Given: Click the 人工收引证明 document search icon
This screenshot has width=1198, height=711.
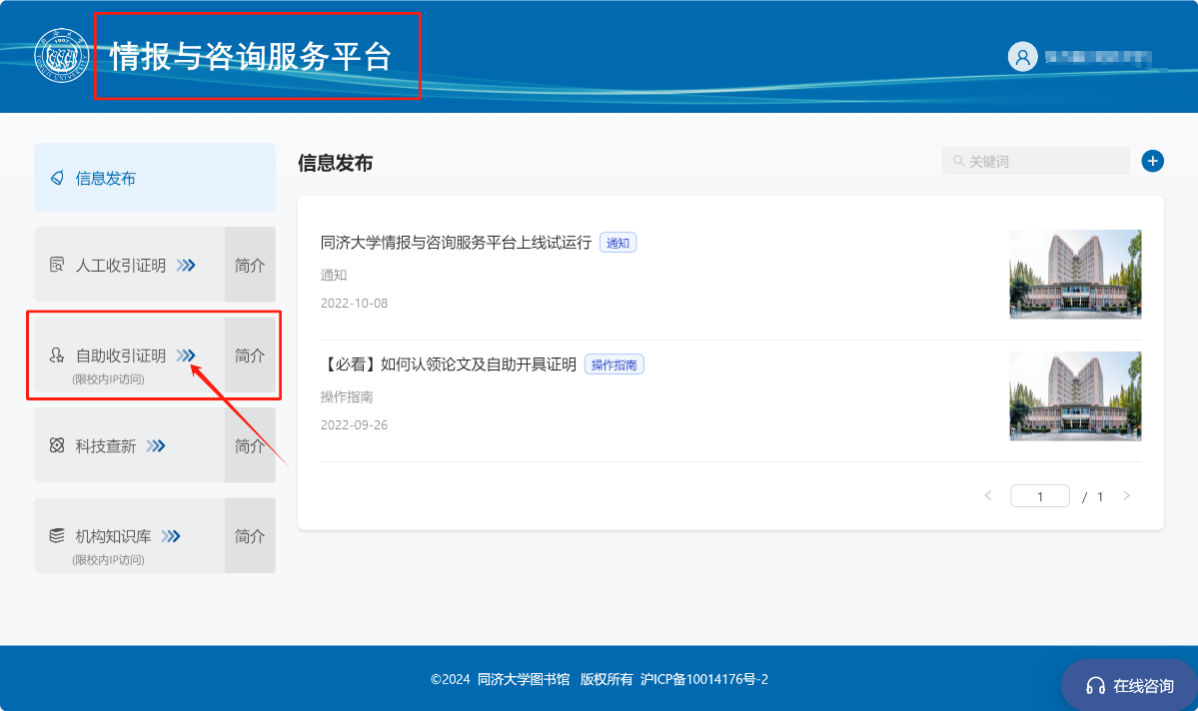Looking at the screenshot, I should [57, 265].
